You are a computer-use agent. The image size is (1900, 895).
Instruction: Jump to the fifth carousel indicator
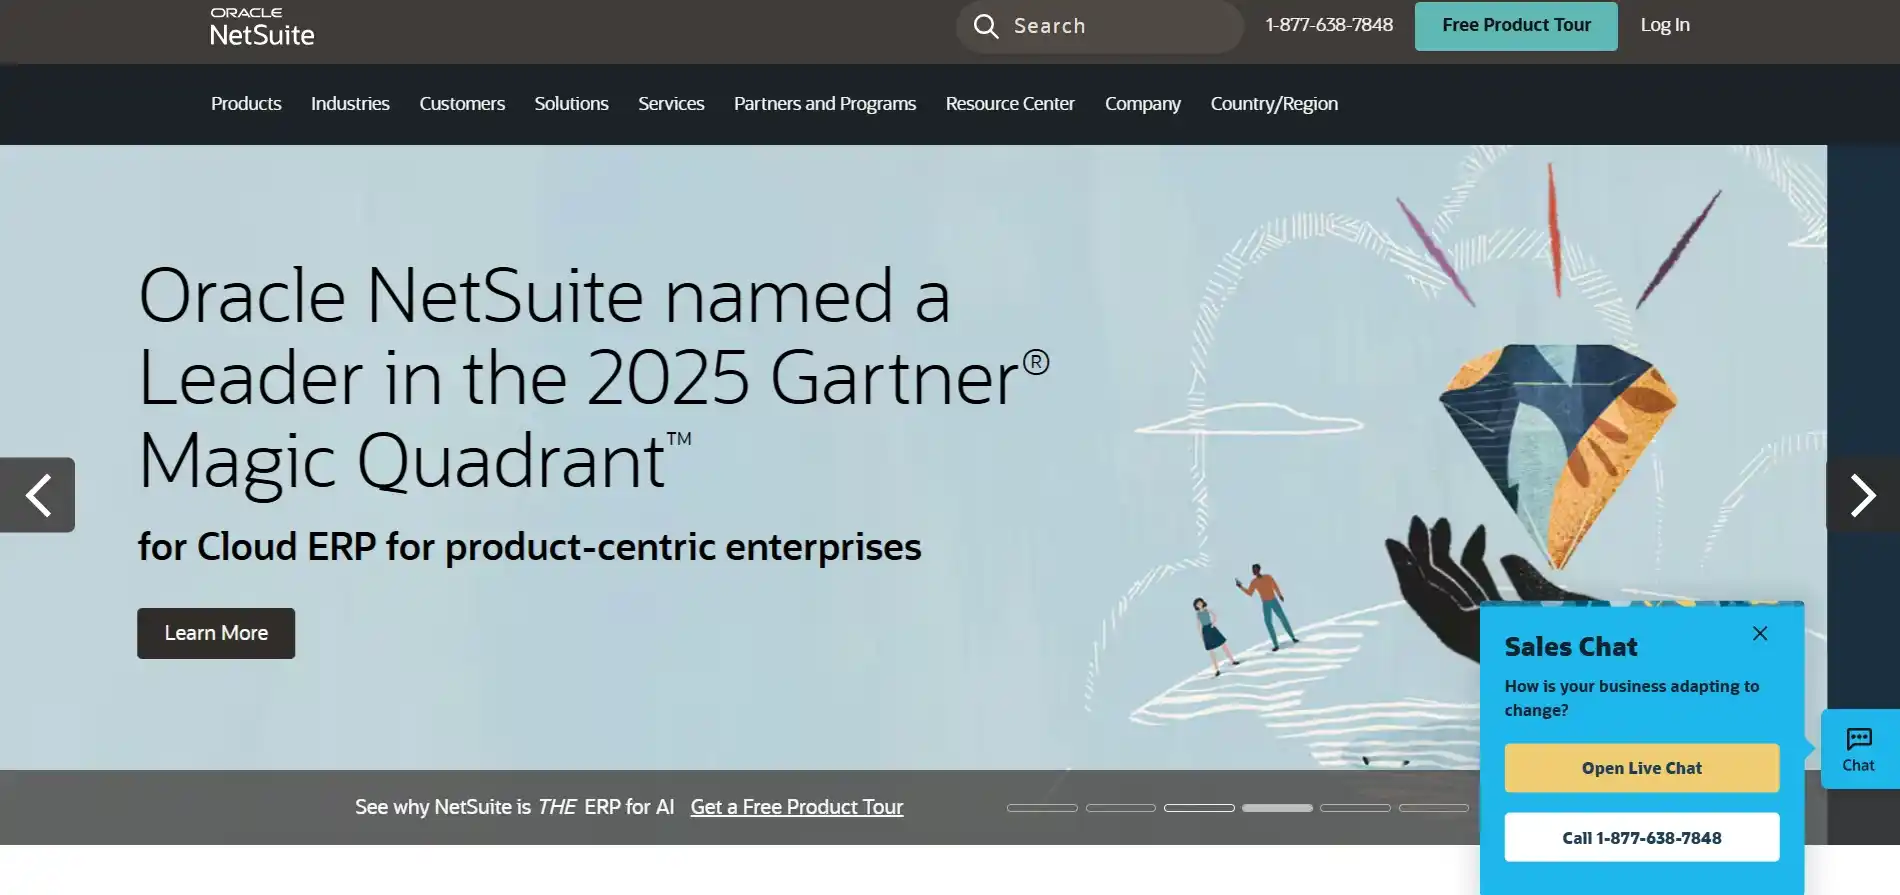1355,807
